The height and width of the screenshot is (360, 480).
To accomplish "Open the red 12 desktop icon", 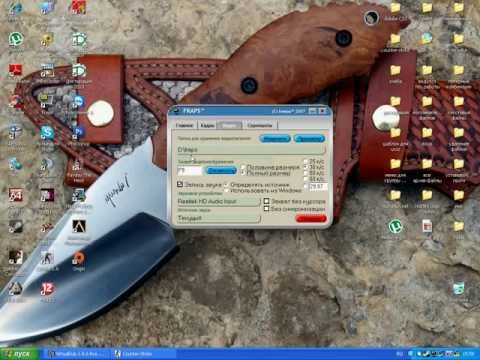I will coord(47,289).
